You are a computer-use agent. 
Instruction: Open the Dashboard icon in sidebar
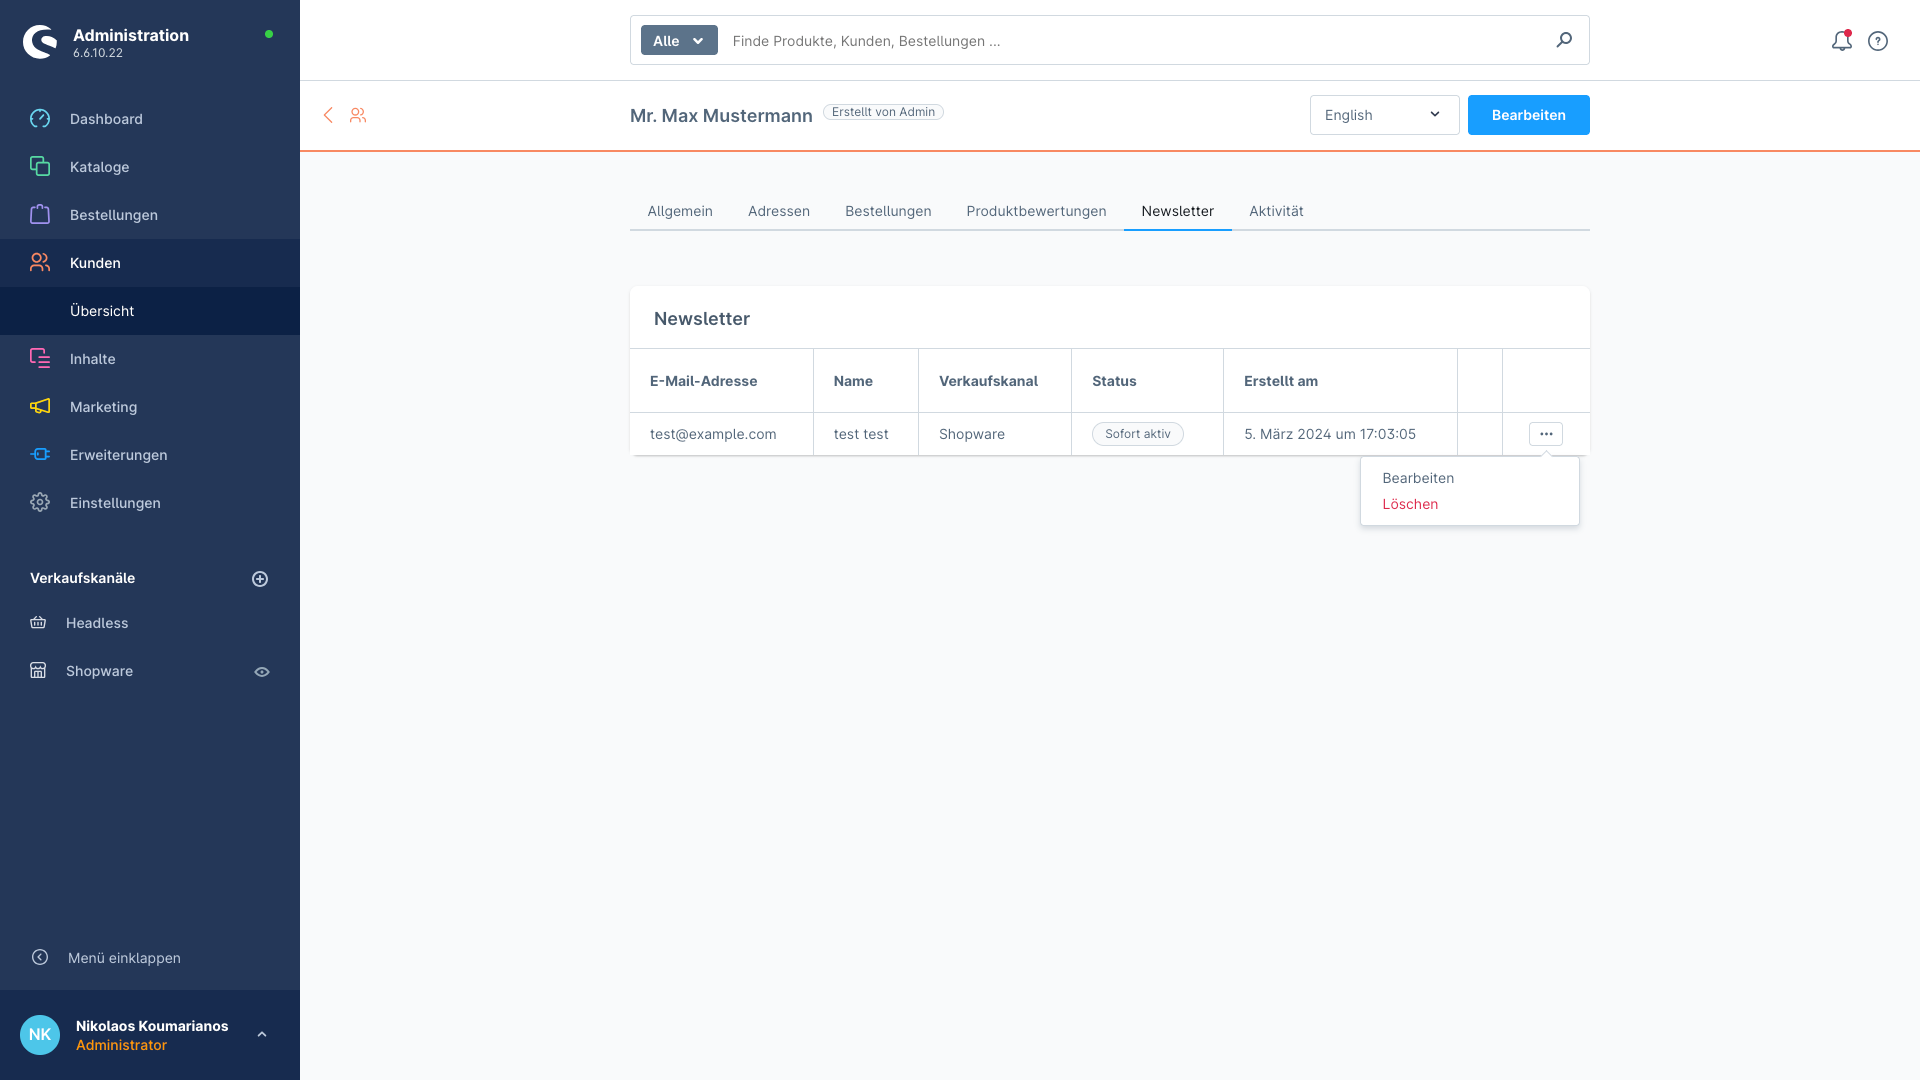pyautogui.click(x=40, y=119)
